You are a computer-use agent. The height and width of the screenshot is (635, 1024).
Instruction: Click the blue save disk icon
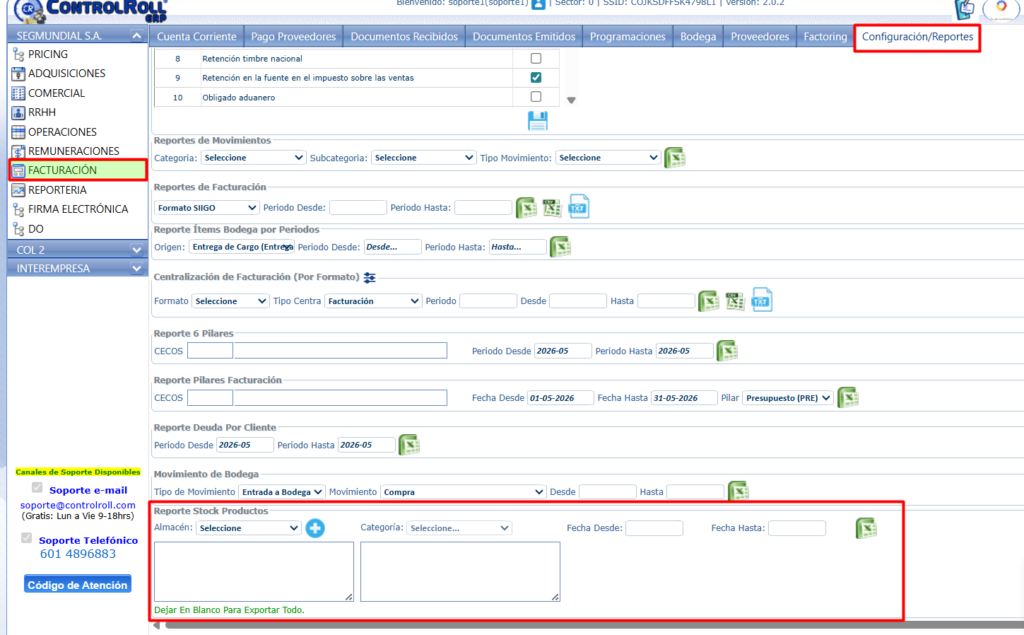(537, 121)
